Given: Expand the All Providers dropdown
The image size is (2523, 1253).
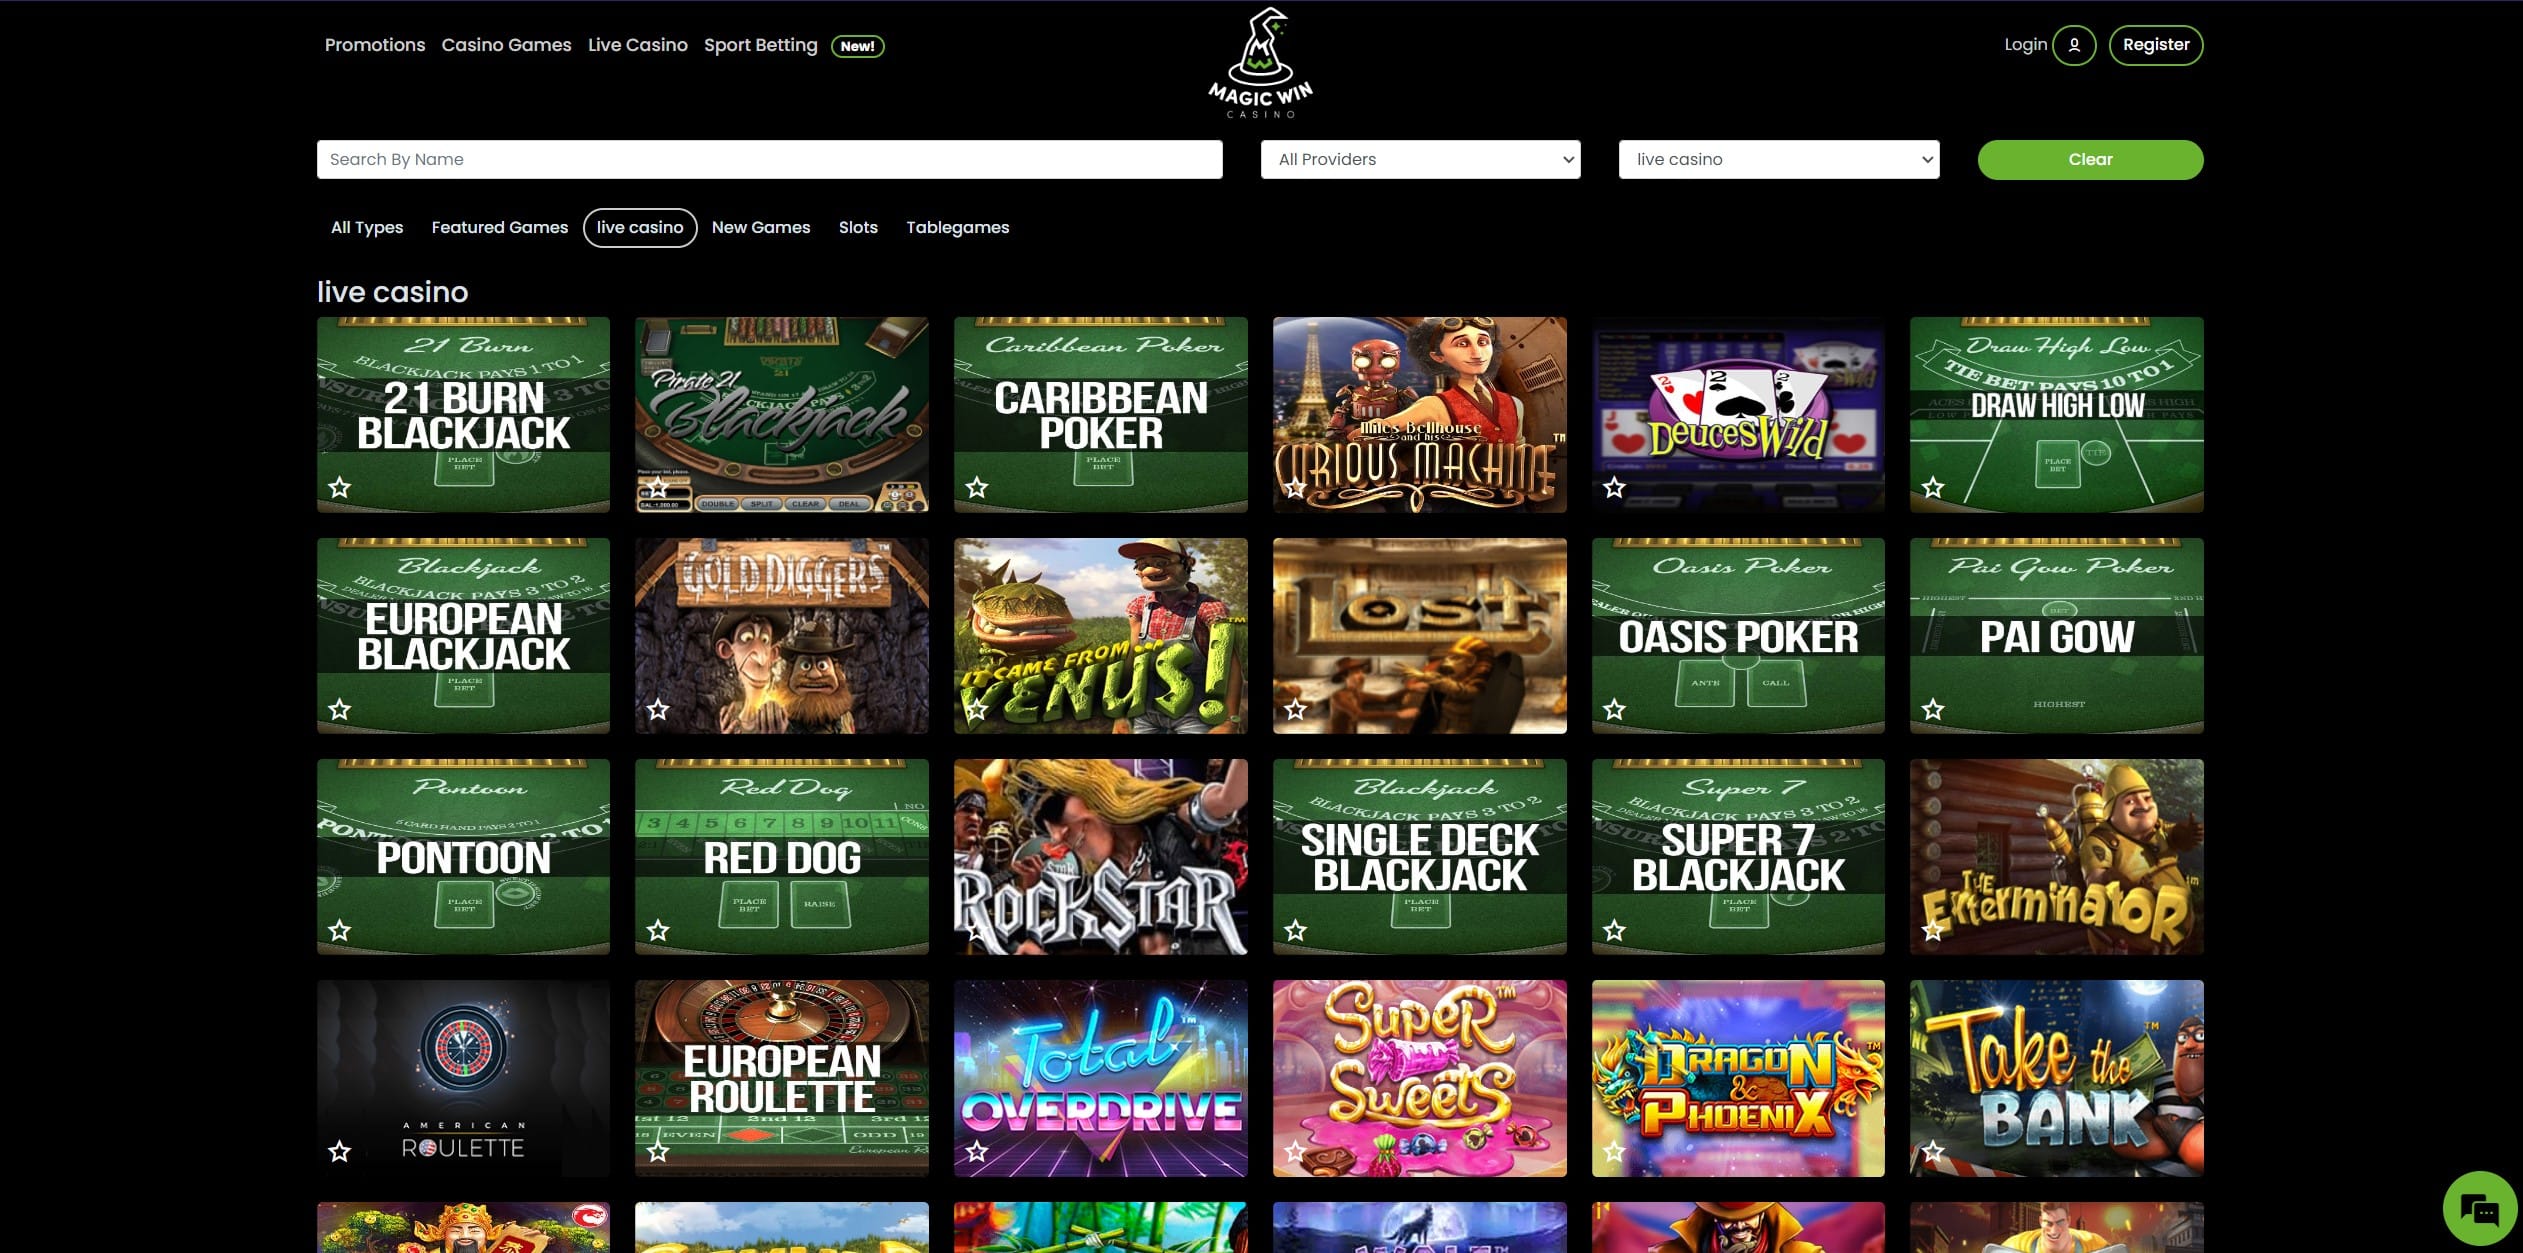Looking at the screenshot, I should tap(1420, 160).
